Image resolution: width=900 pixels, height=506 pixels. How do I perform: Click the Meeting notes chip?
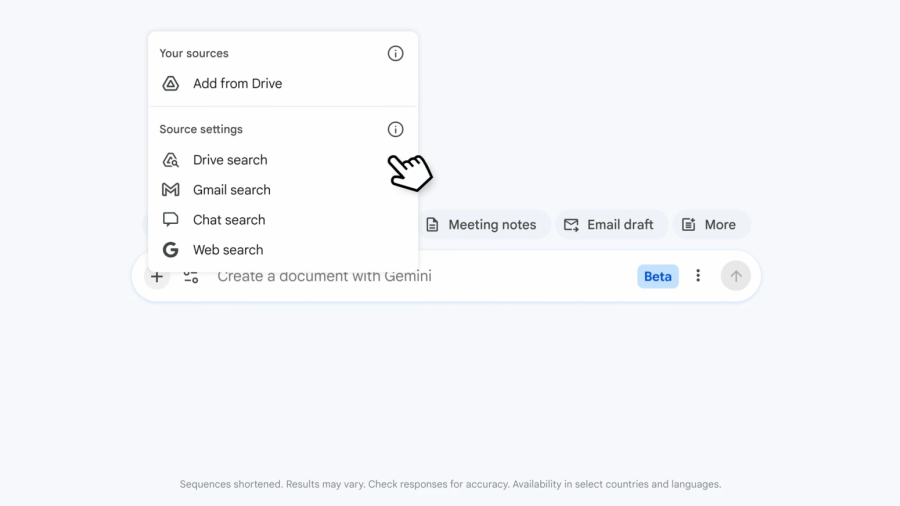click(481, 225)
